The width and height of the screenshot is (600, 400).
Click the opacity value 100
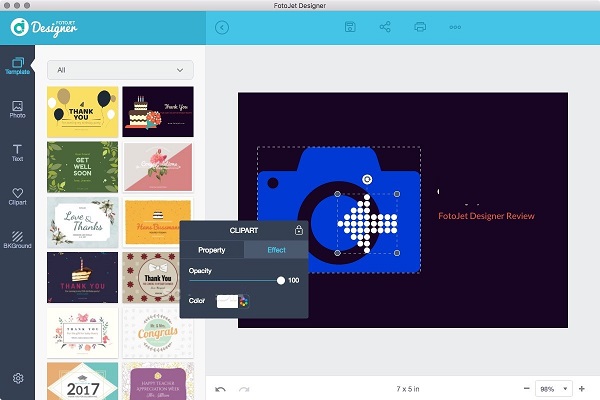click(293, 281)
